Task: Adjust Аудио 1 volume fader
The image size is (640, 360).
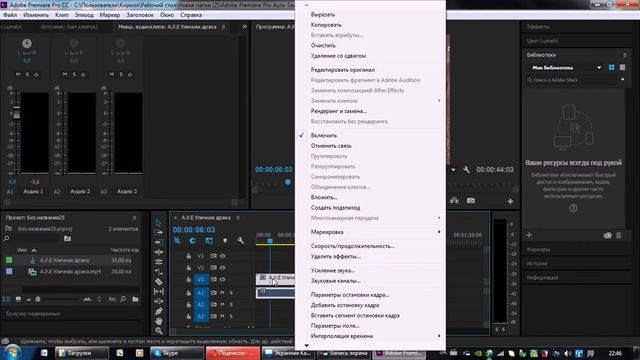Action: [x=16, y=113]
